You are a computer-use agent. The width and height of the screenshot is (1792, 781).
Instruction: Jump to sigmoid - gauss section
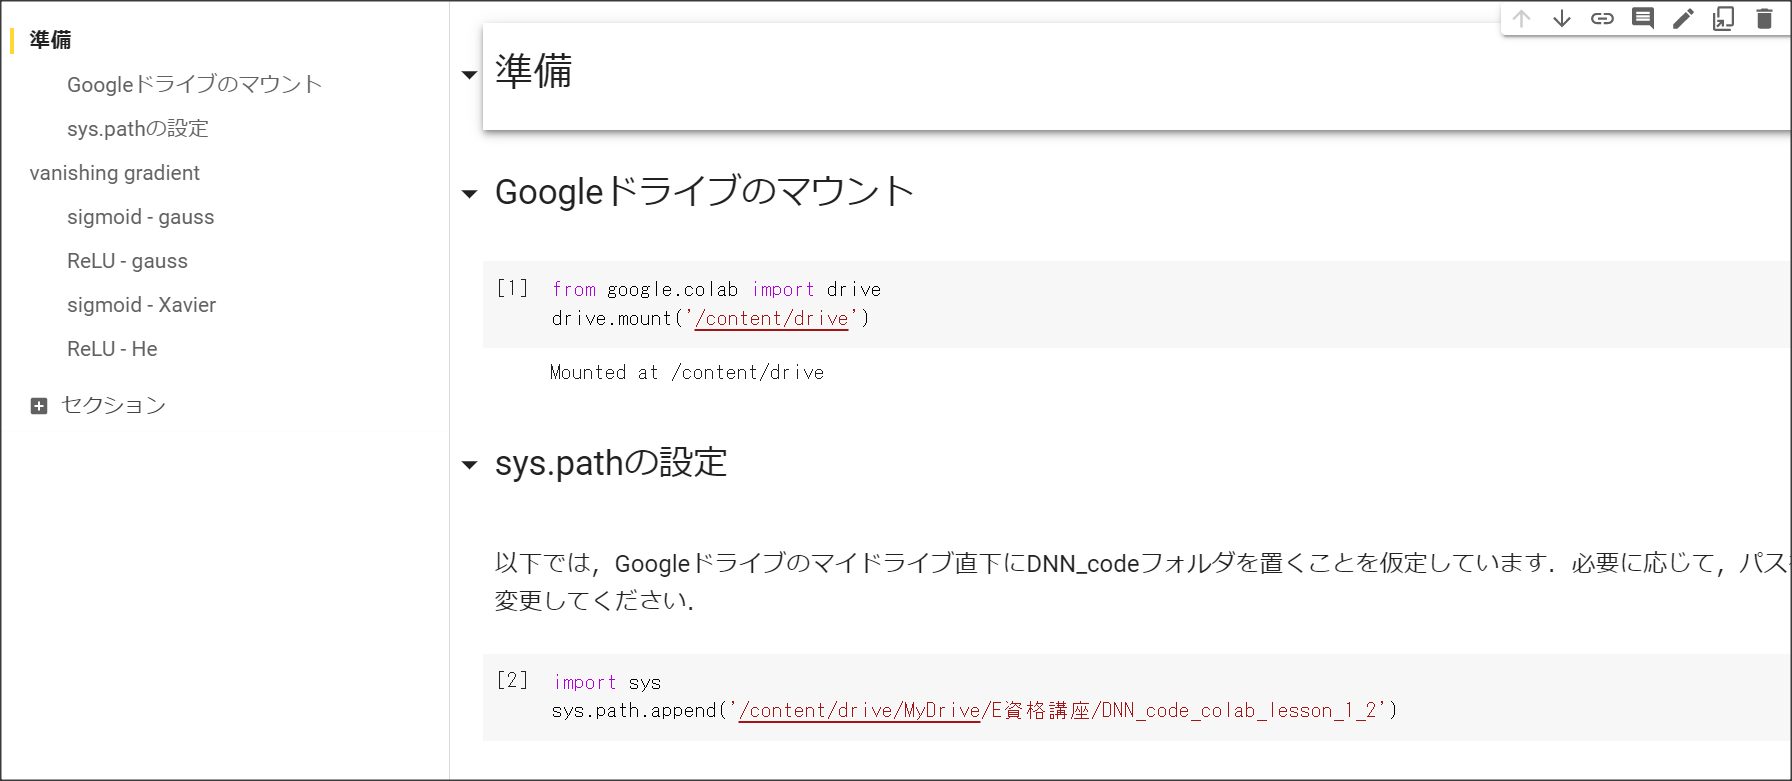(141, 217)
